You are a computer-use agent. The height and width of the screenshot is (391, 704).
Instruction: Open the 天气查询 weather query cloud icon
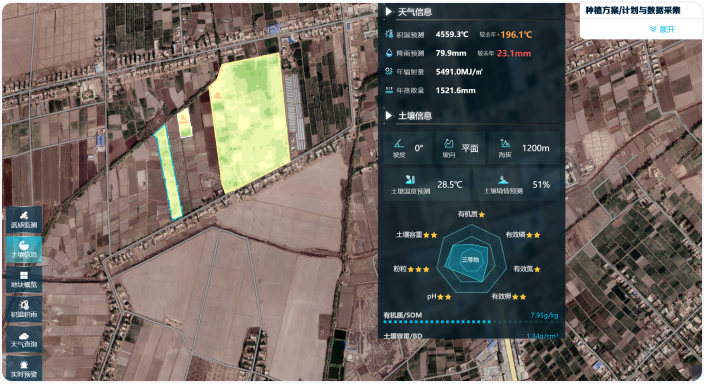[24, 339]
